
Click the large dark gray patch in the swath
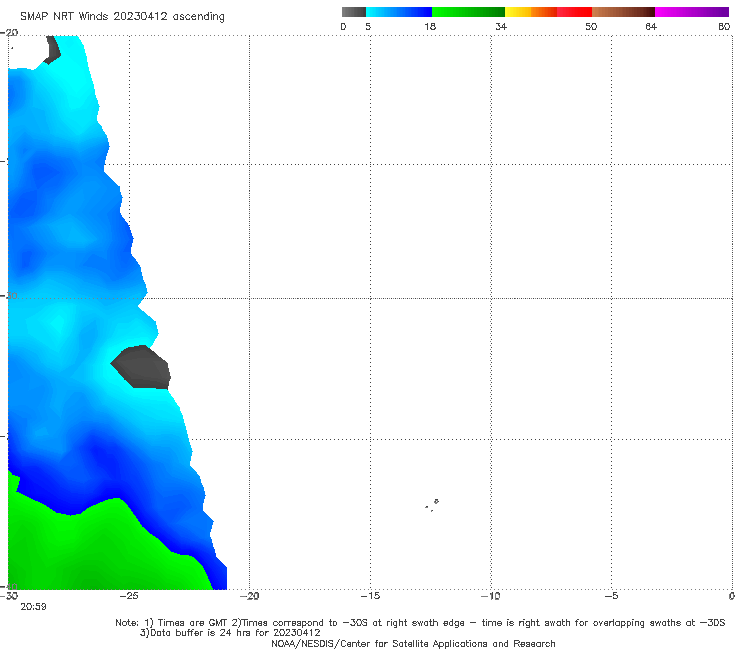tap(141, 367)
